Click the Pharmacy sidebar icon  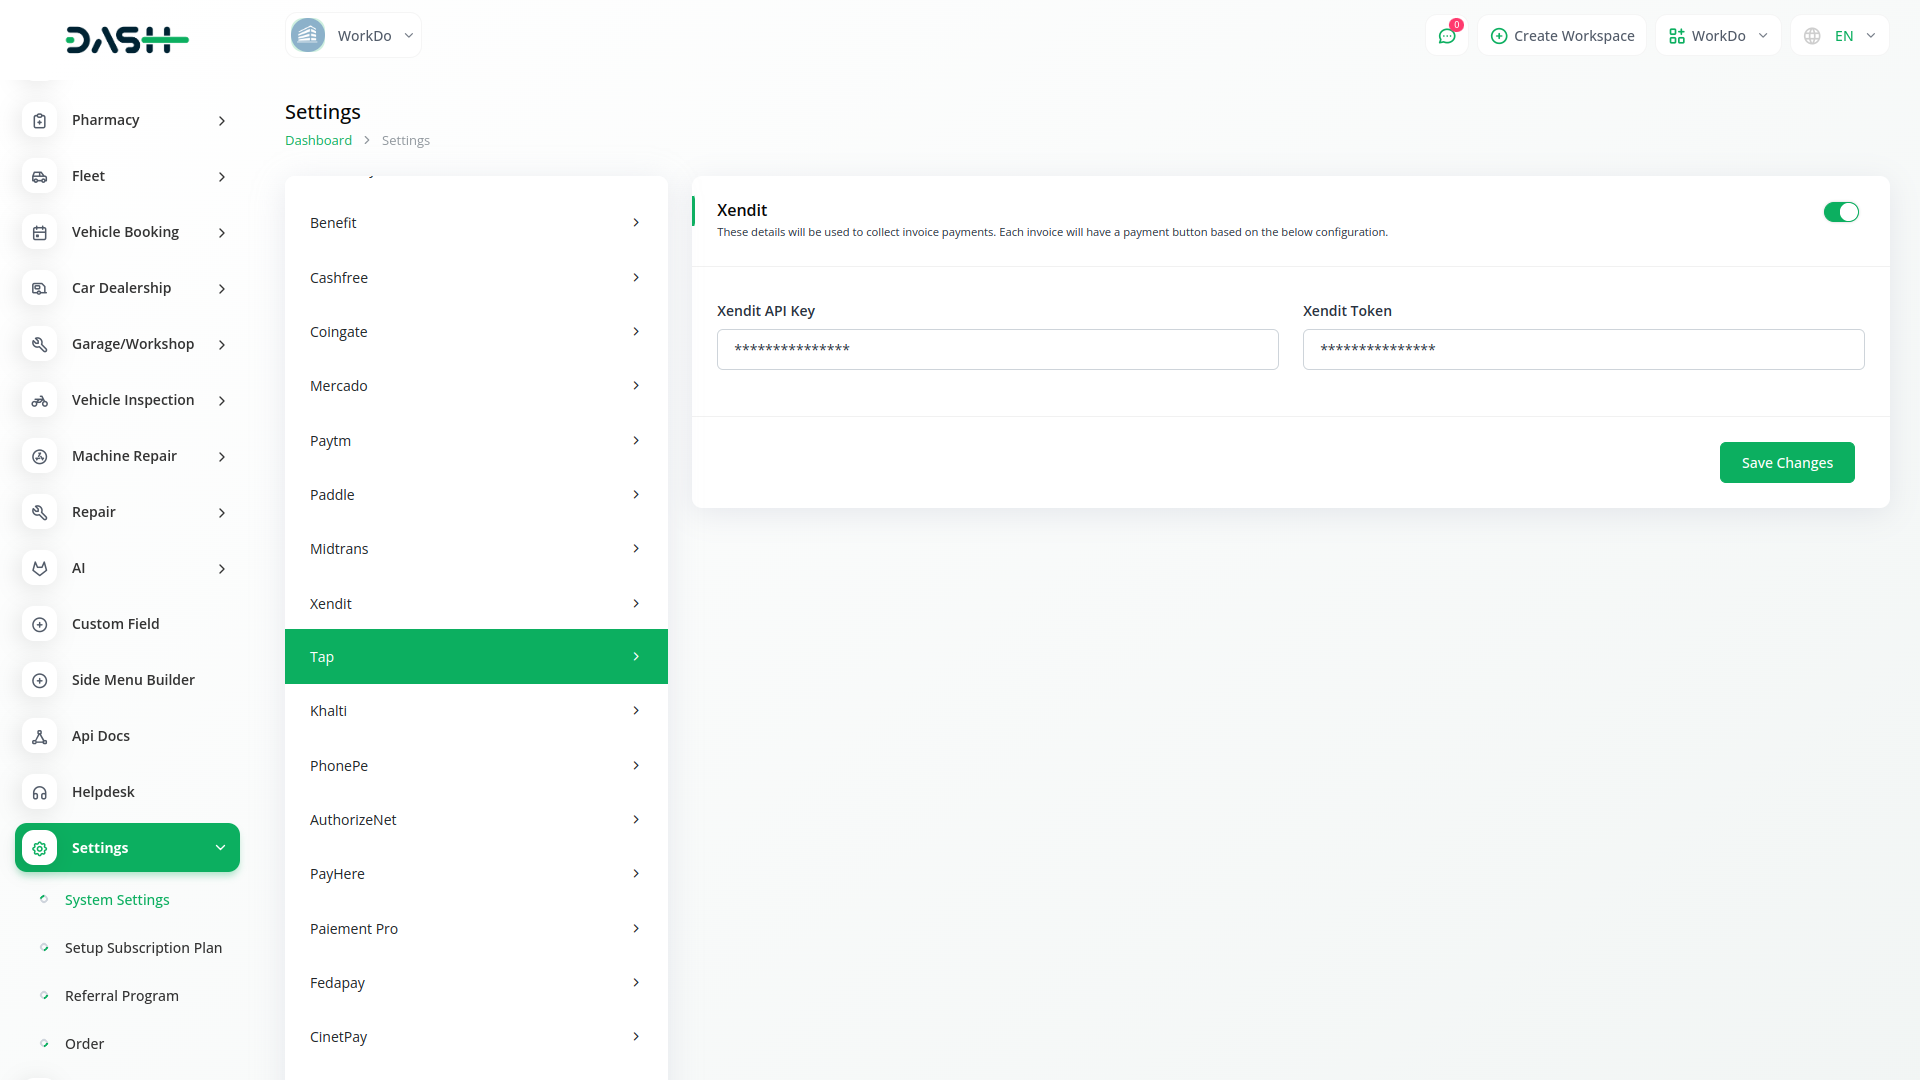pyautogui.click(x=40, y=121)
